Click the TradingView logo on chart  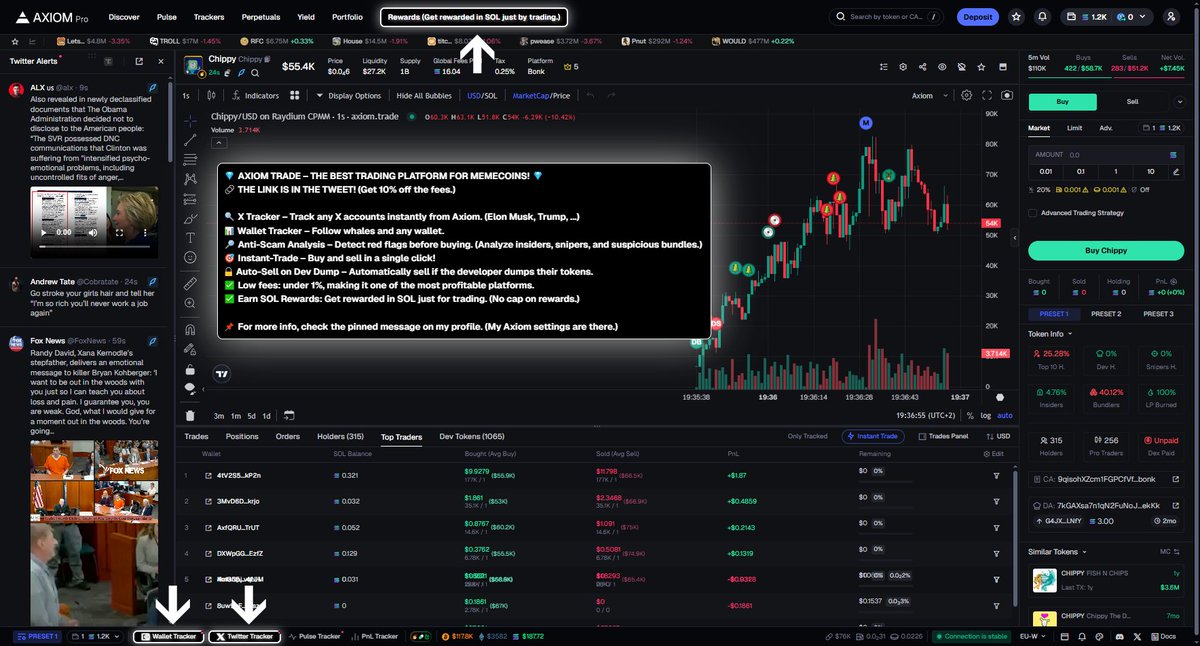click(x=222, y=374)
